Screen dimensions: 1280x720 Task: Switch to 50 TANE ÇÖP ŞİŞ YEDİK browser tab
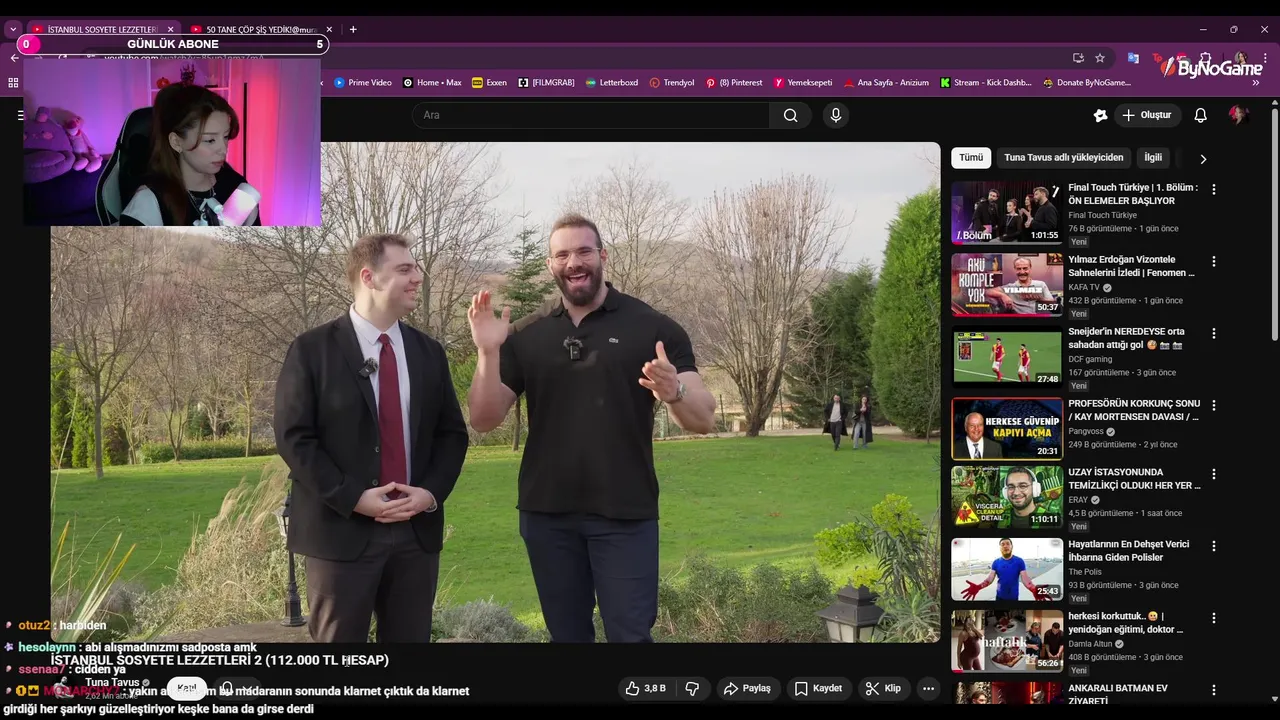tap(262, 30)
